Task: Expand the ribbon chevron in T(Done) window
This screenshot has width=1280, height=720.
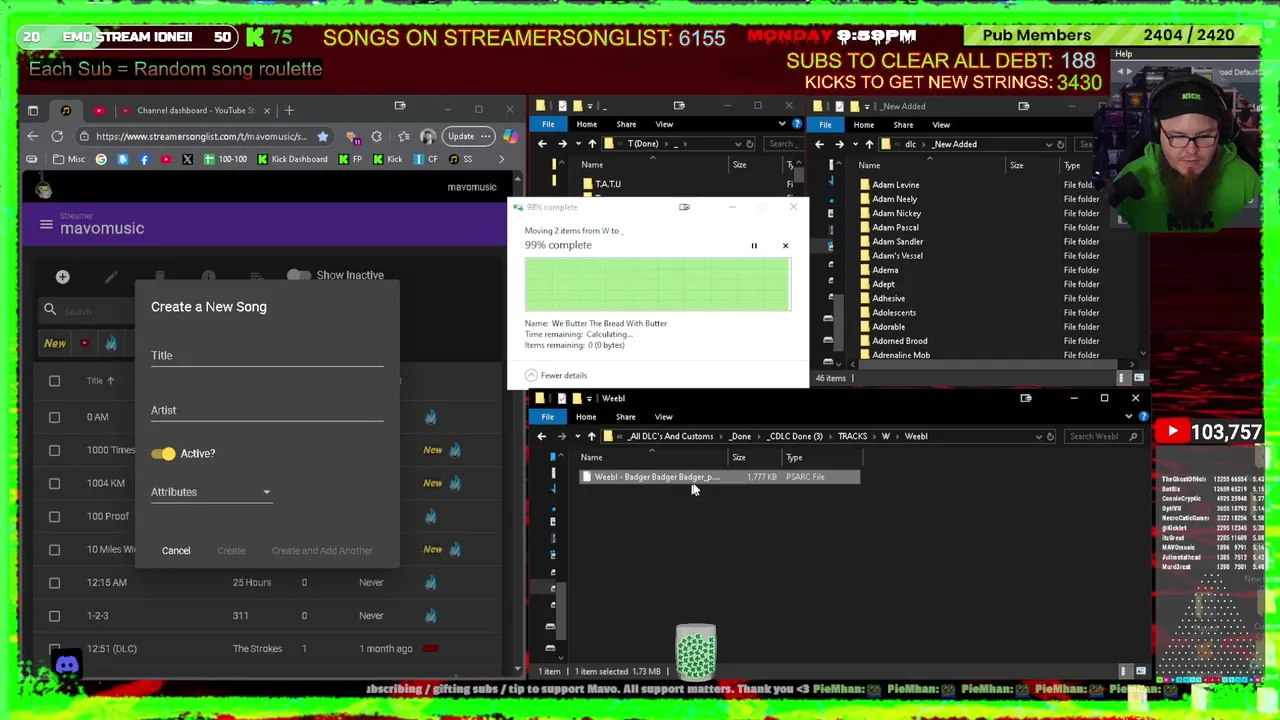Action: (x=782, y=124)
